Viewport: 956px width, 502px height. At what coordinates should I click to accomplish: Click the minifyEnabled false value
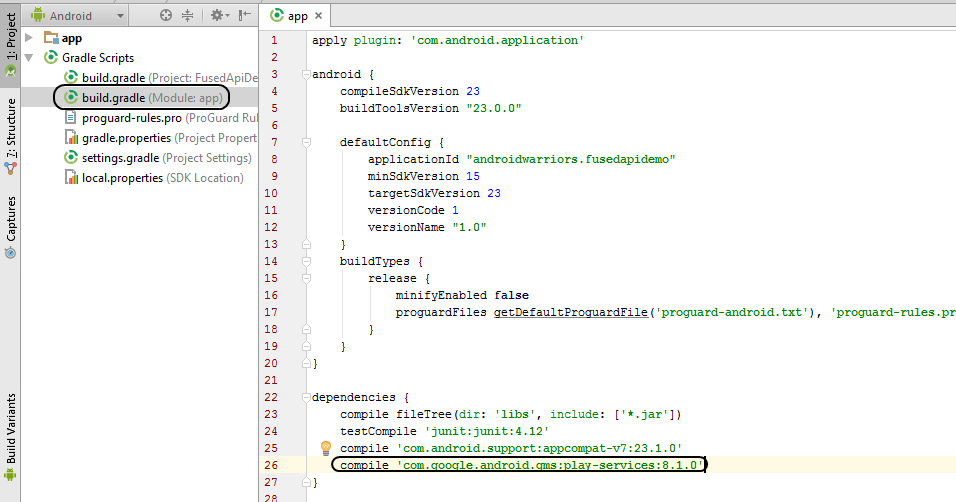512,295
